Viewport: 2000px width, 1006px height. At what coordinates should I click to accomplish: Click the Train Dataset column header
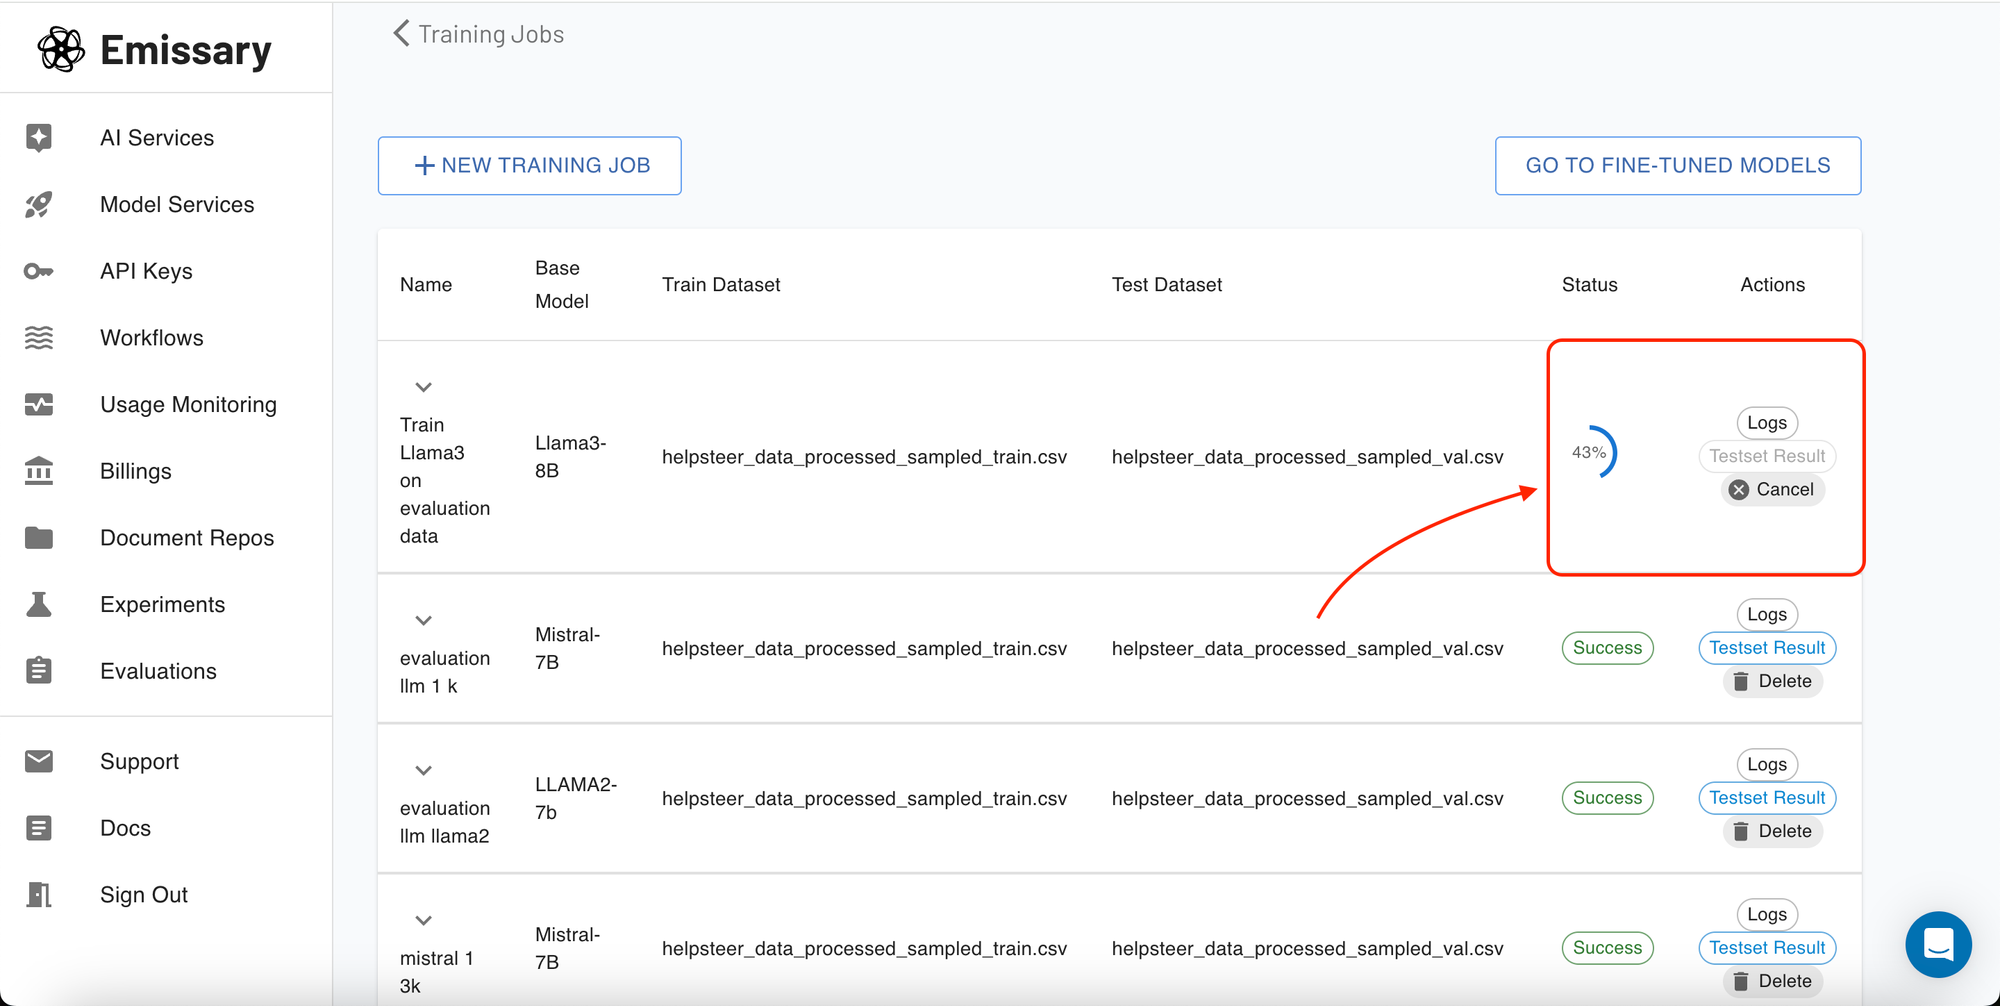point(721,285)
